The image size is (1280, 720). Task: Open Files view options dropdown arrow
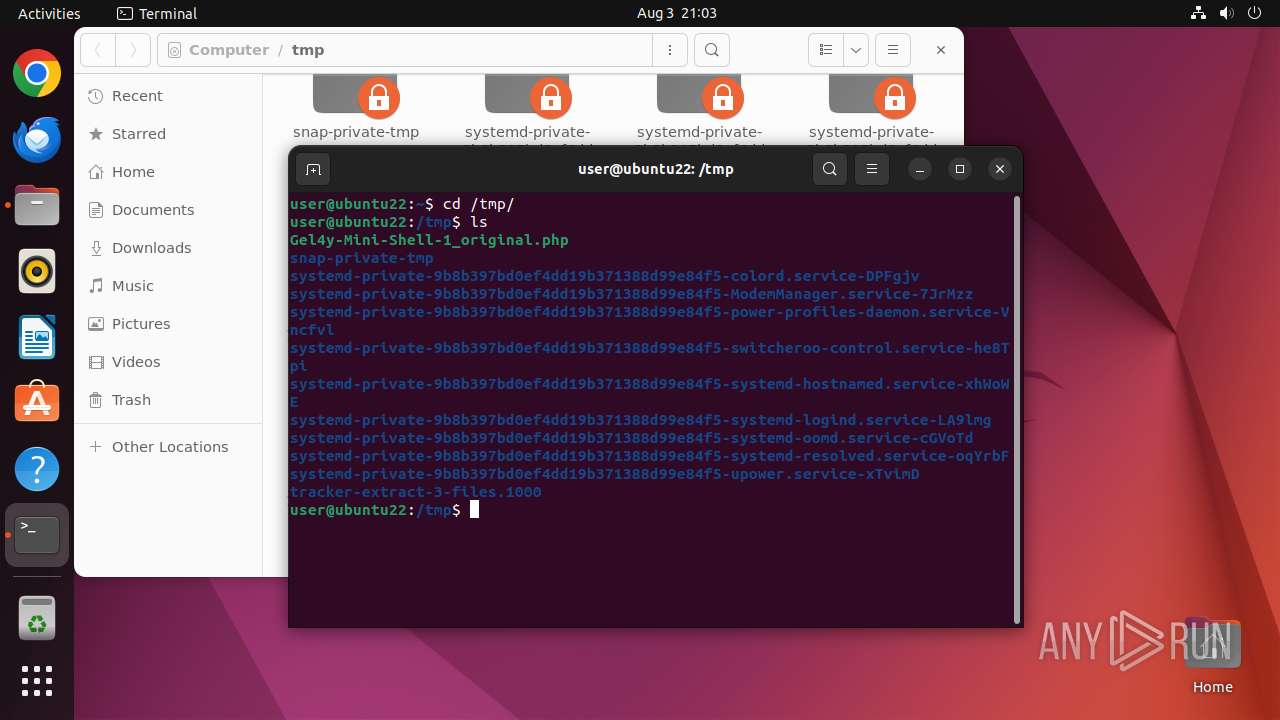click(x=856, y=50)
